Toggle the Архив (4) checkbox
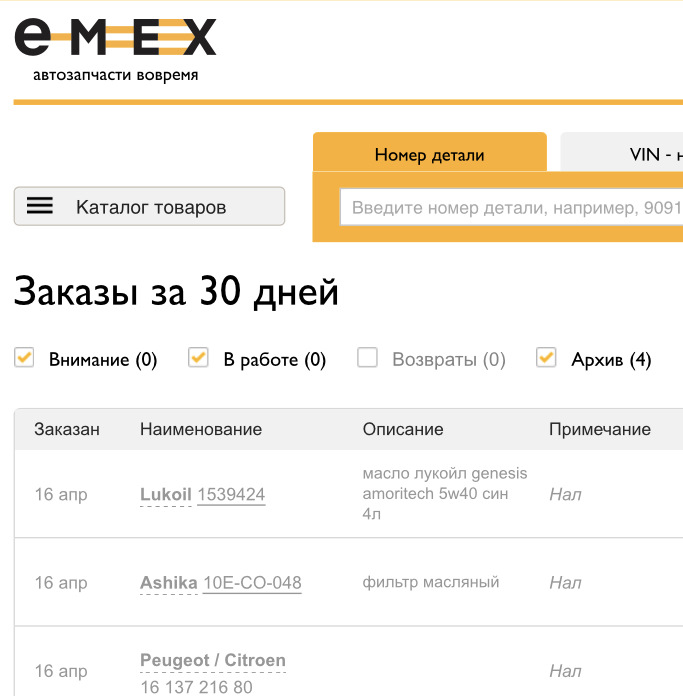 click(546, 358)
